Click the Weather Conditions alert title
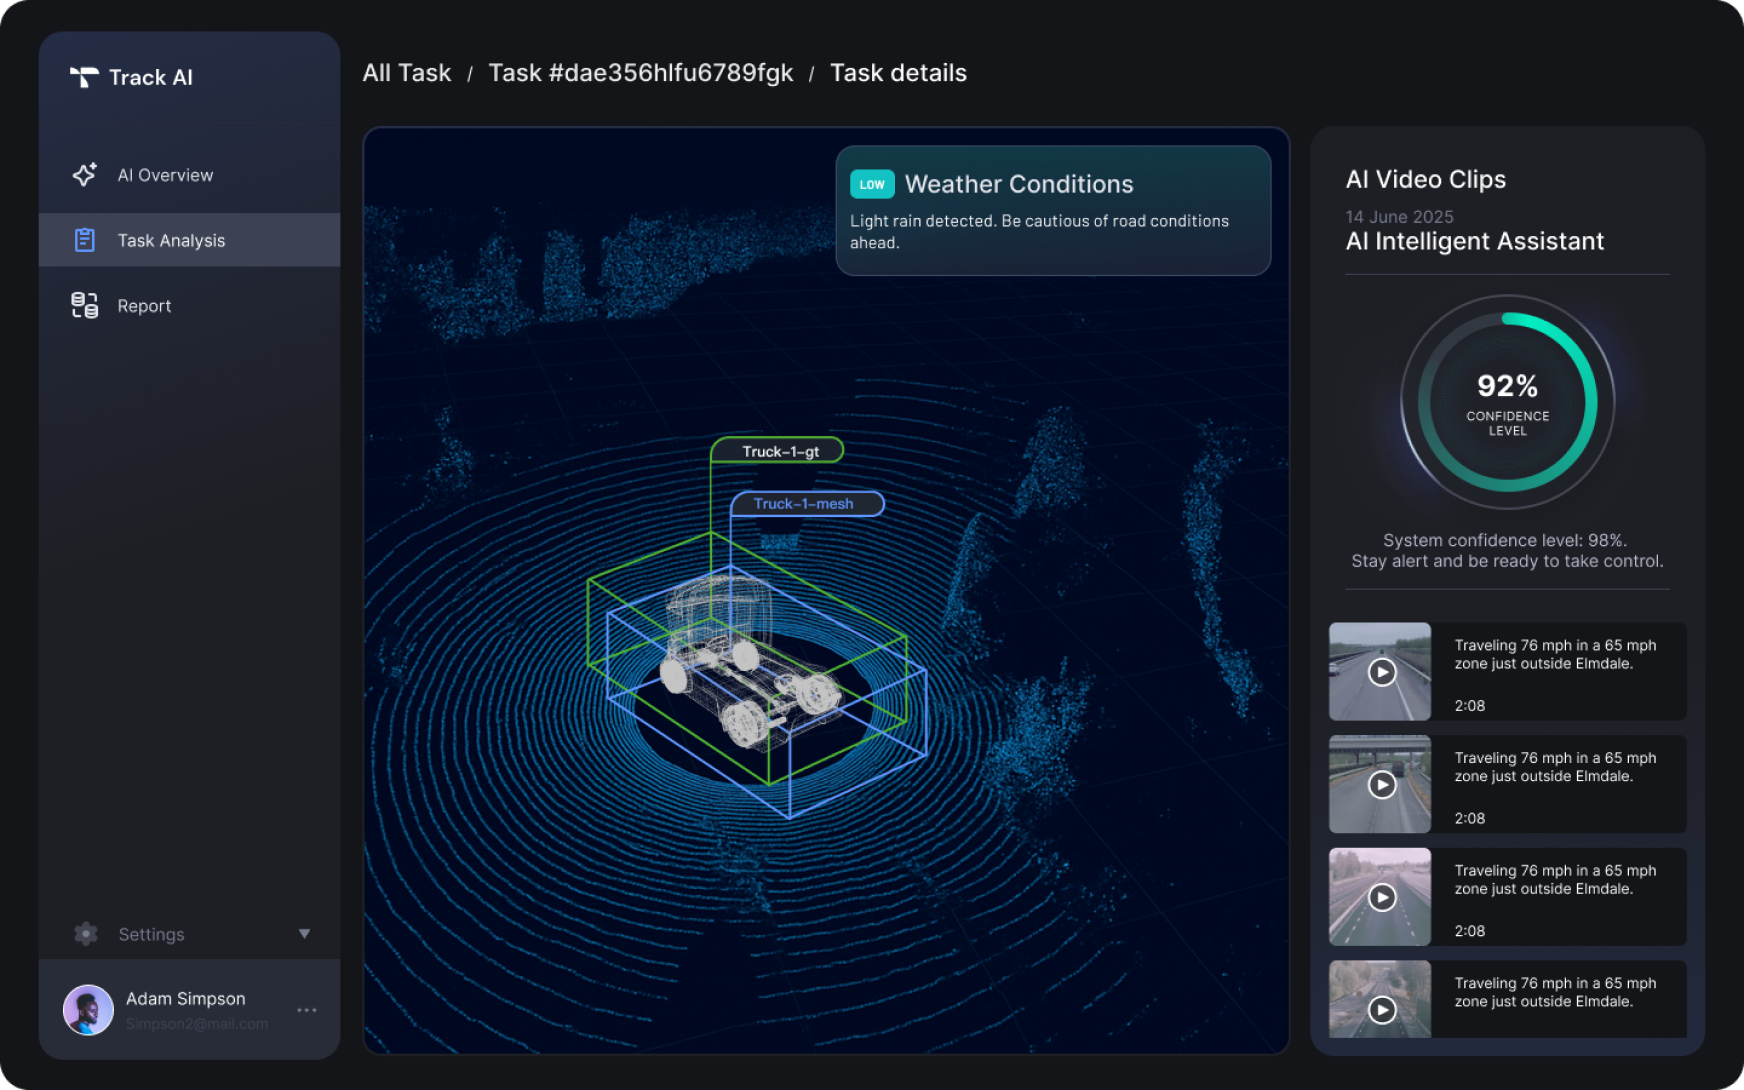Viewport: 1744px width, 1090px height. click(x=1019, y=184)
